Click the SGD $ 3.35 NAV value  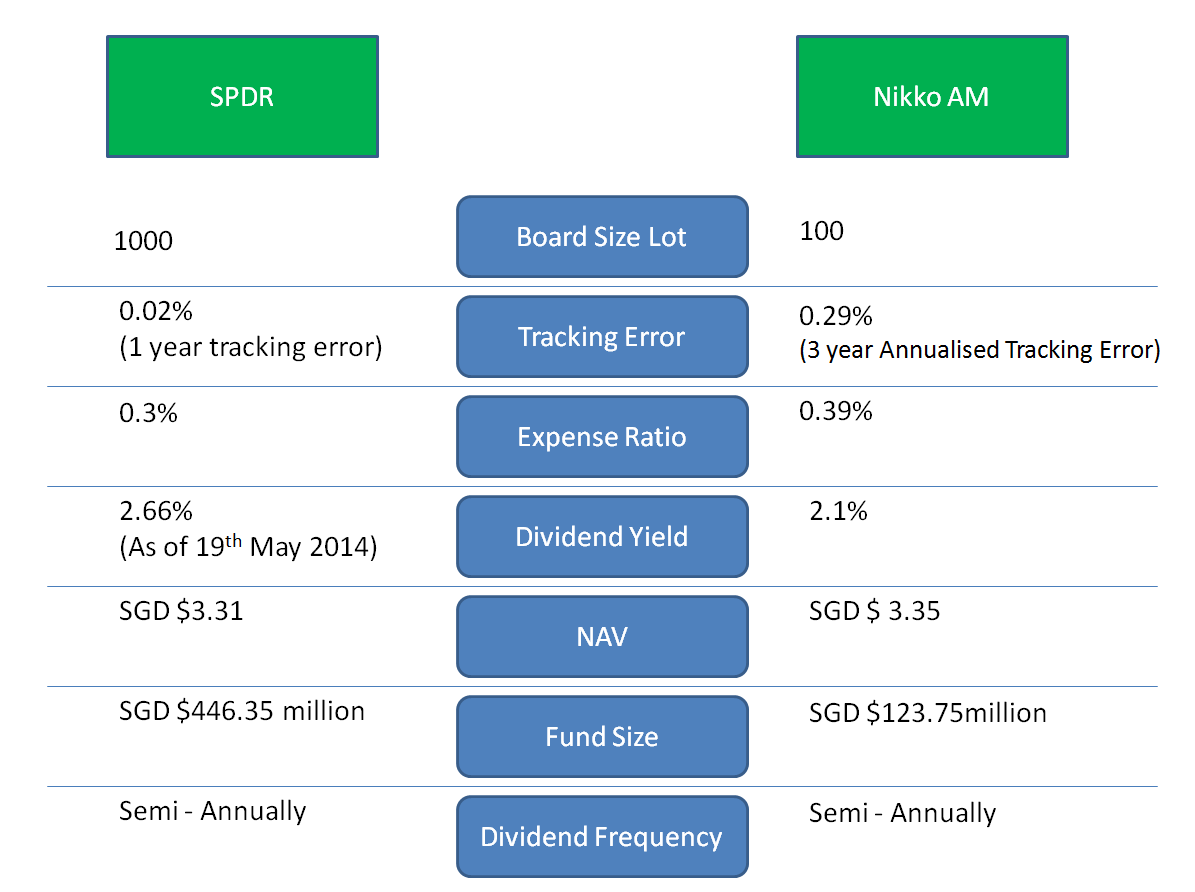click(x=875, y=611)
